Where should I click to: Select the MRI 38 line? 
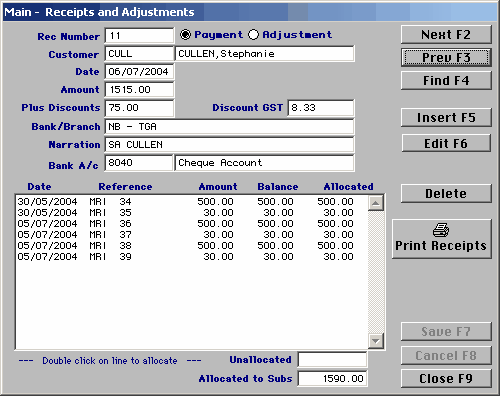(x=192, y=246)
